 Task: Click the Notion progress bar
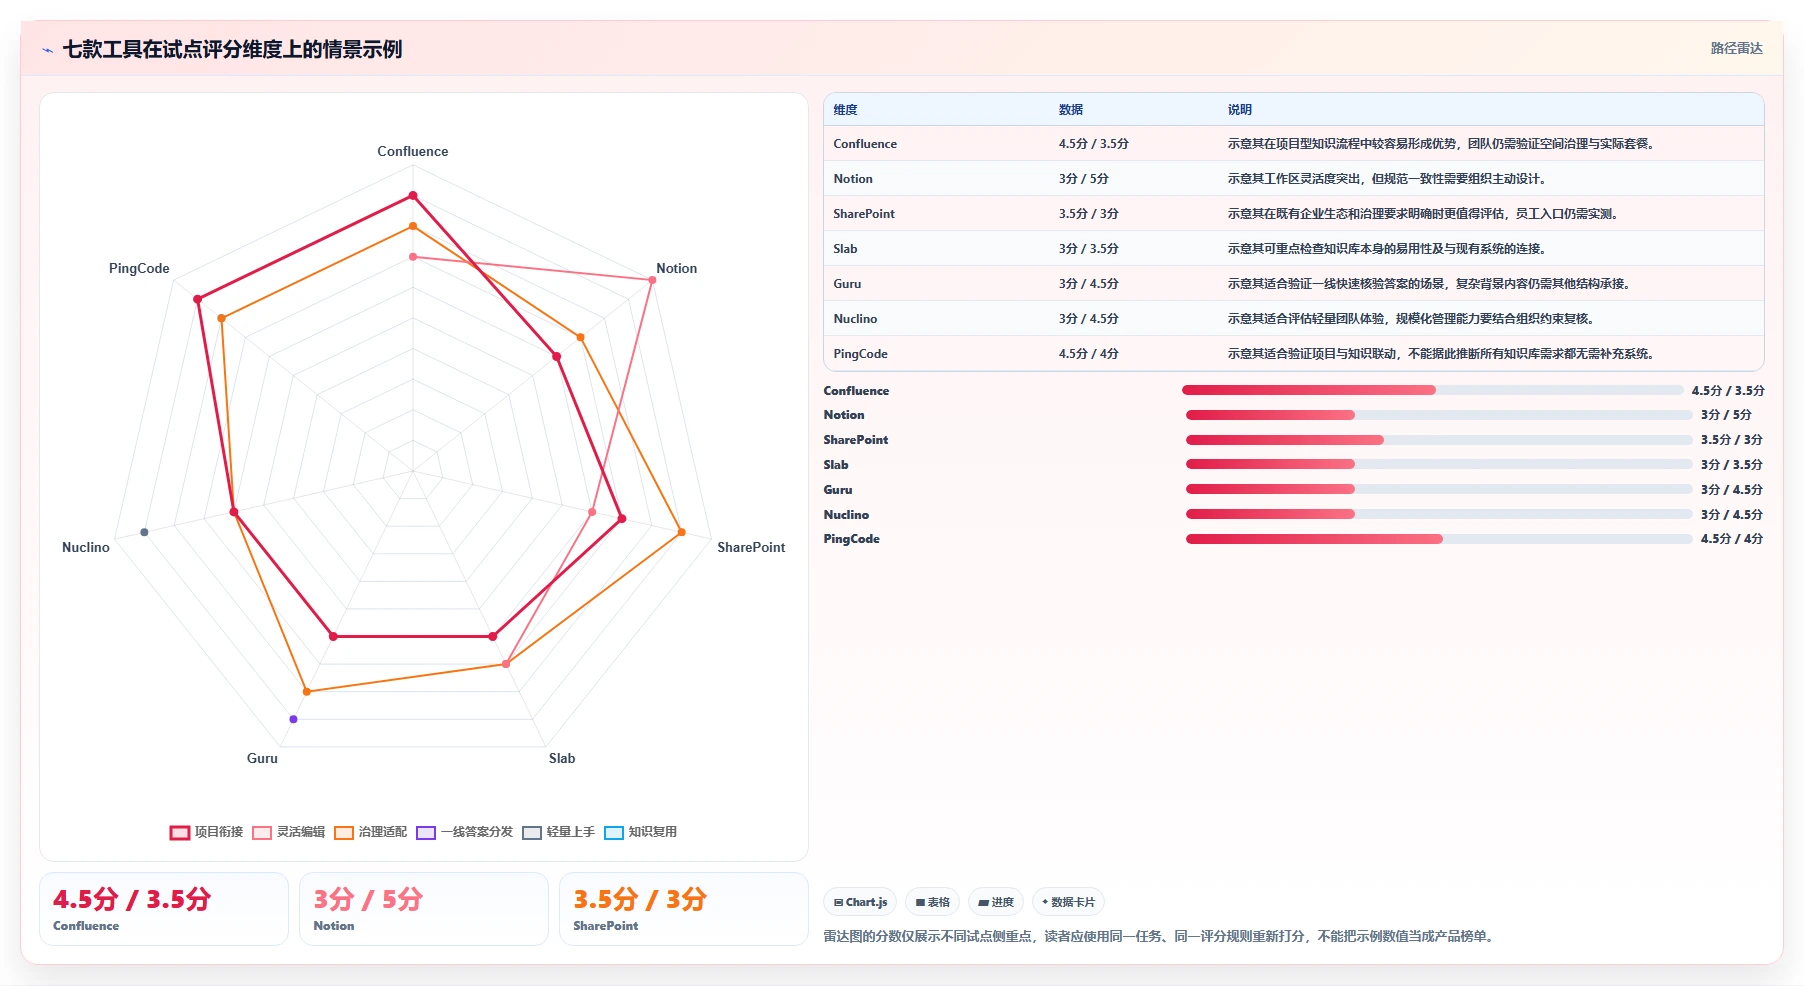pos(1439,415)
